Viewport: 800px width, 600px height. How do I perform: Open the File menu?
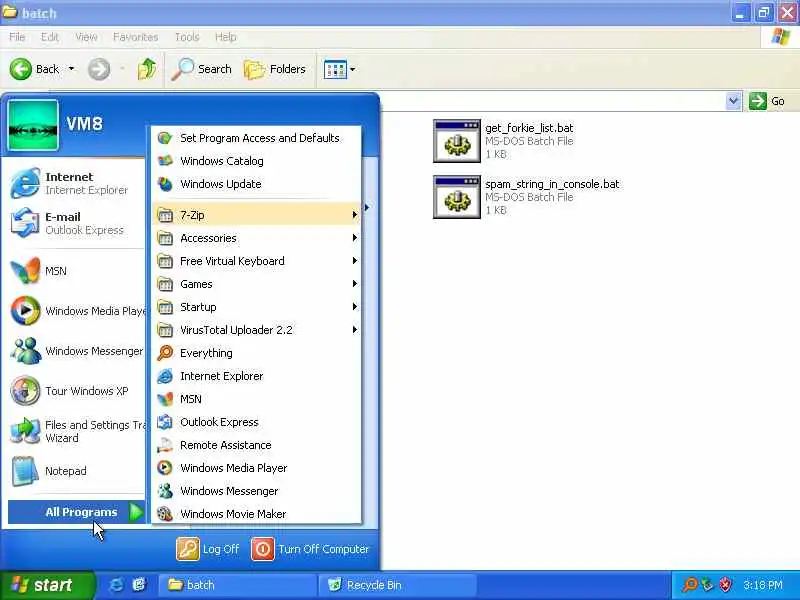[x=17, y=37]
